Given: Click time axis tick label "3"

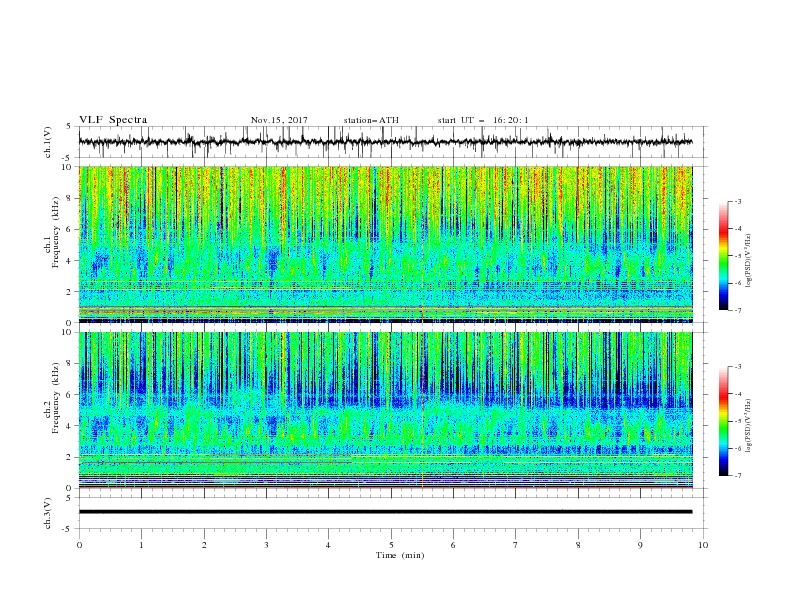Looking at the screenshot, I should tap(266, 545).
